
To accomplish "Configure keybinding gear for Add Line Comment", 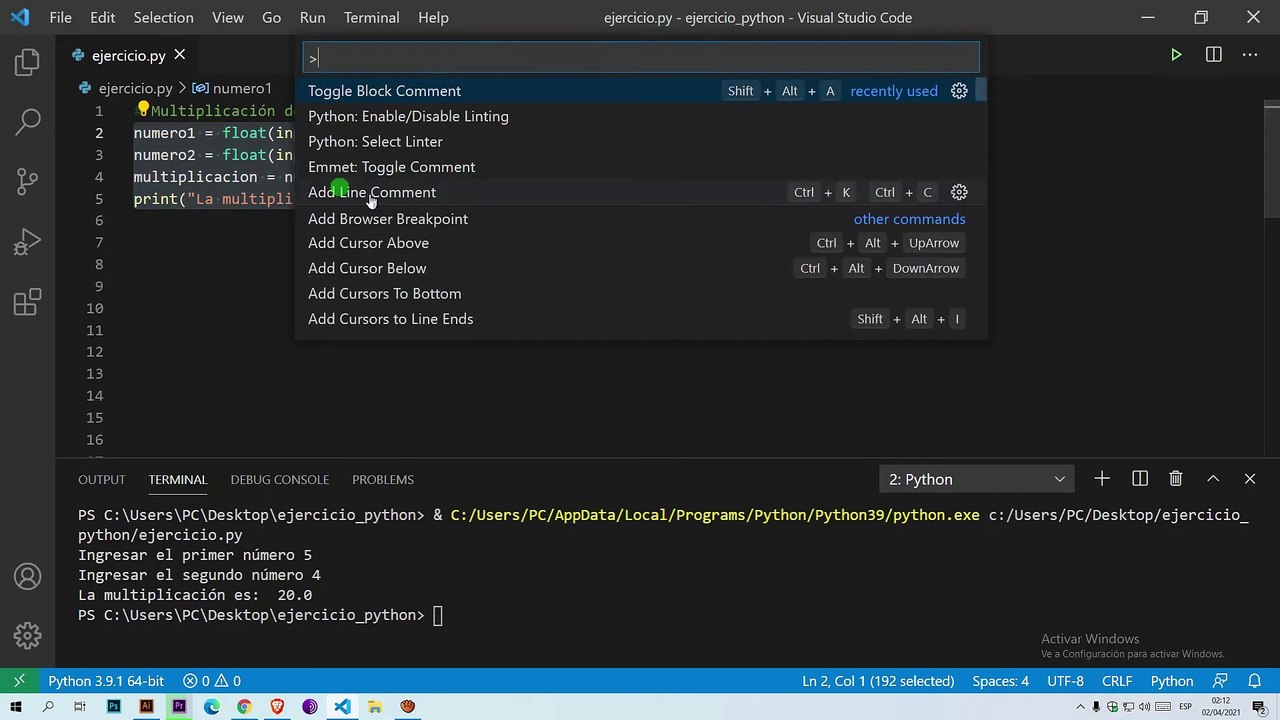I will click(959, 192).
